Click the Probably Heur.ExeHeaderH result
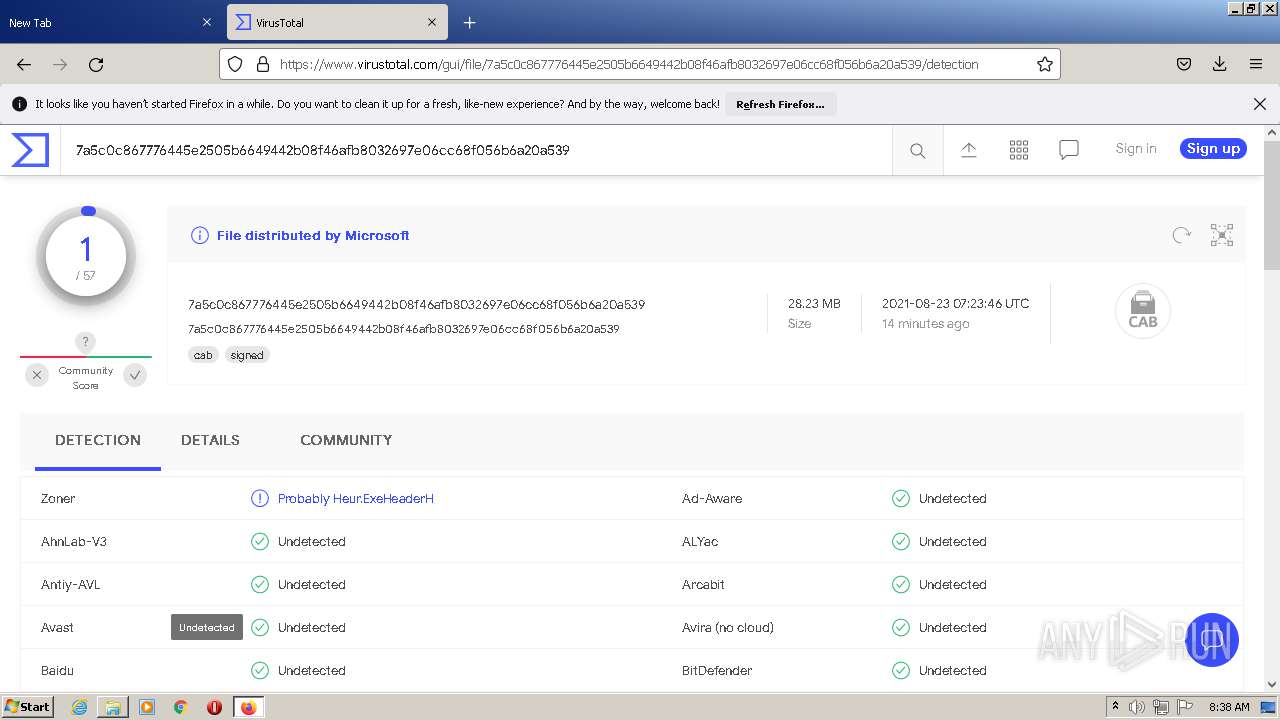The width and height of the screenshot is (1280, 720). 356,498
